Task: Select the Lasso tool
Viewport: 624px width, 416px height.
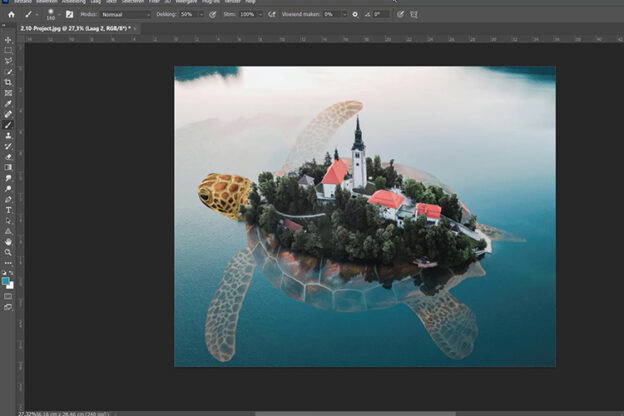Action: [8, 61]
